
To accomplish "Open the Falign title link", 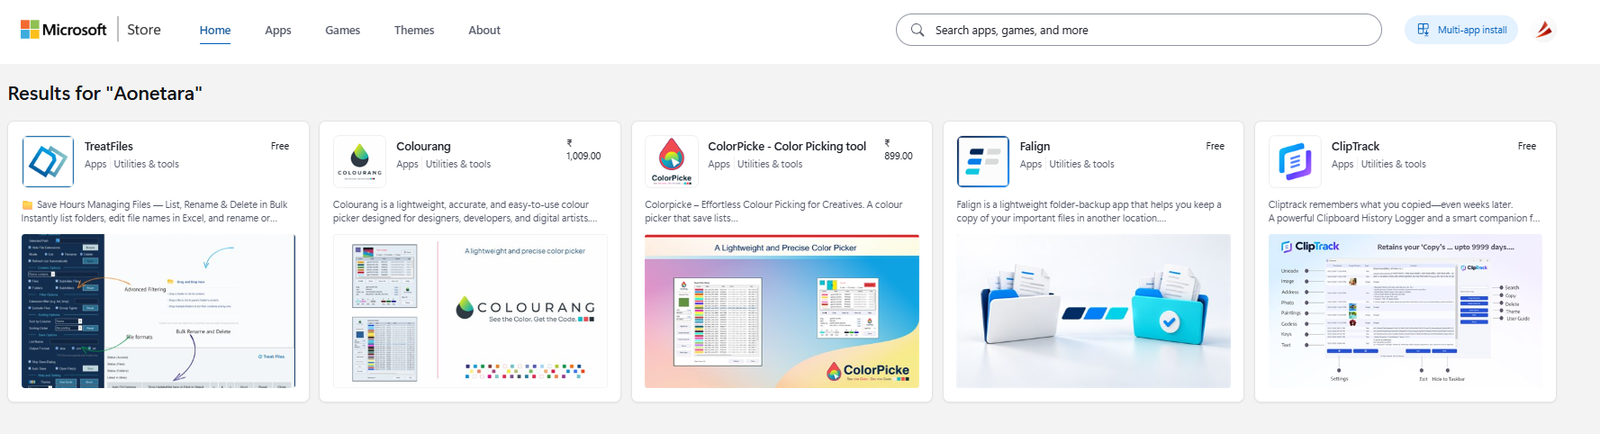I will click(x=1035, y=146).
